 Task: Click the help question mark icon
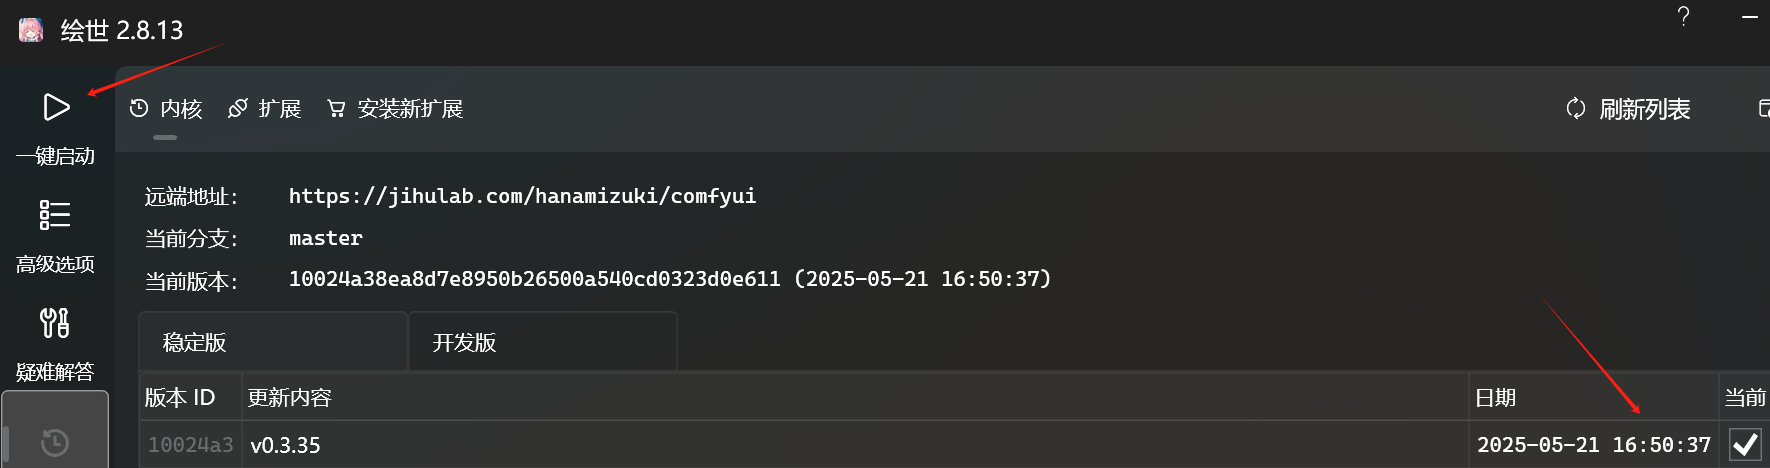click(1684, 17)
